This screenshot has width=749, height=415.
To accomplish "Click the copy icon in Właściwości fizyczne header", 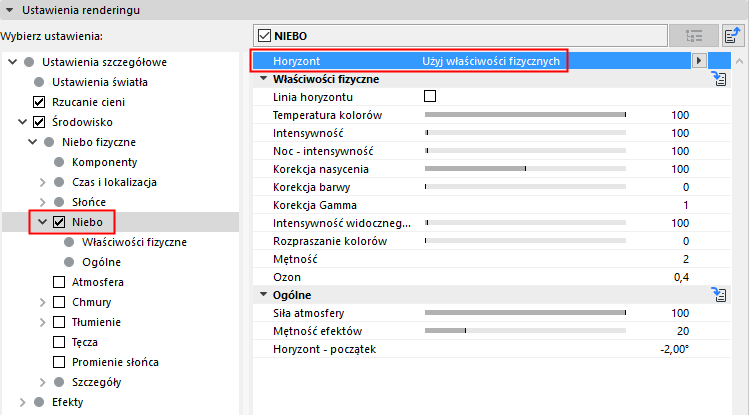I will pyautogui.click(x=719, y=79).
